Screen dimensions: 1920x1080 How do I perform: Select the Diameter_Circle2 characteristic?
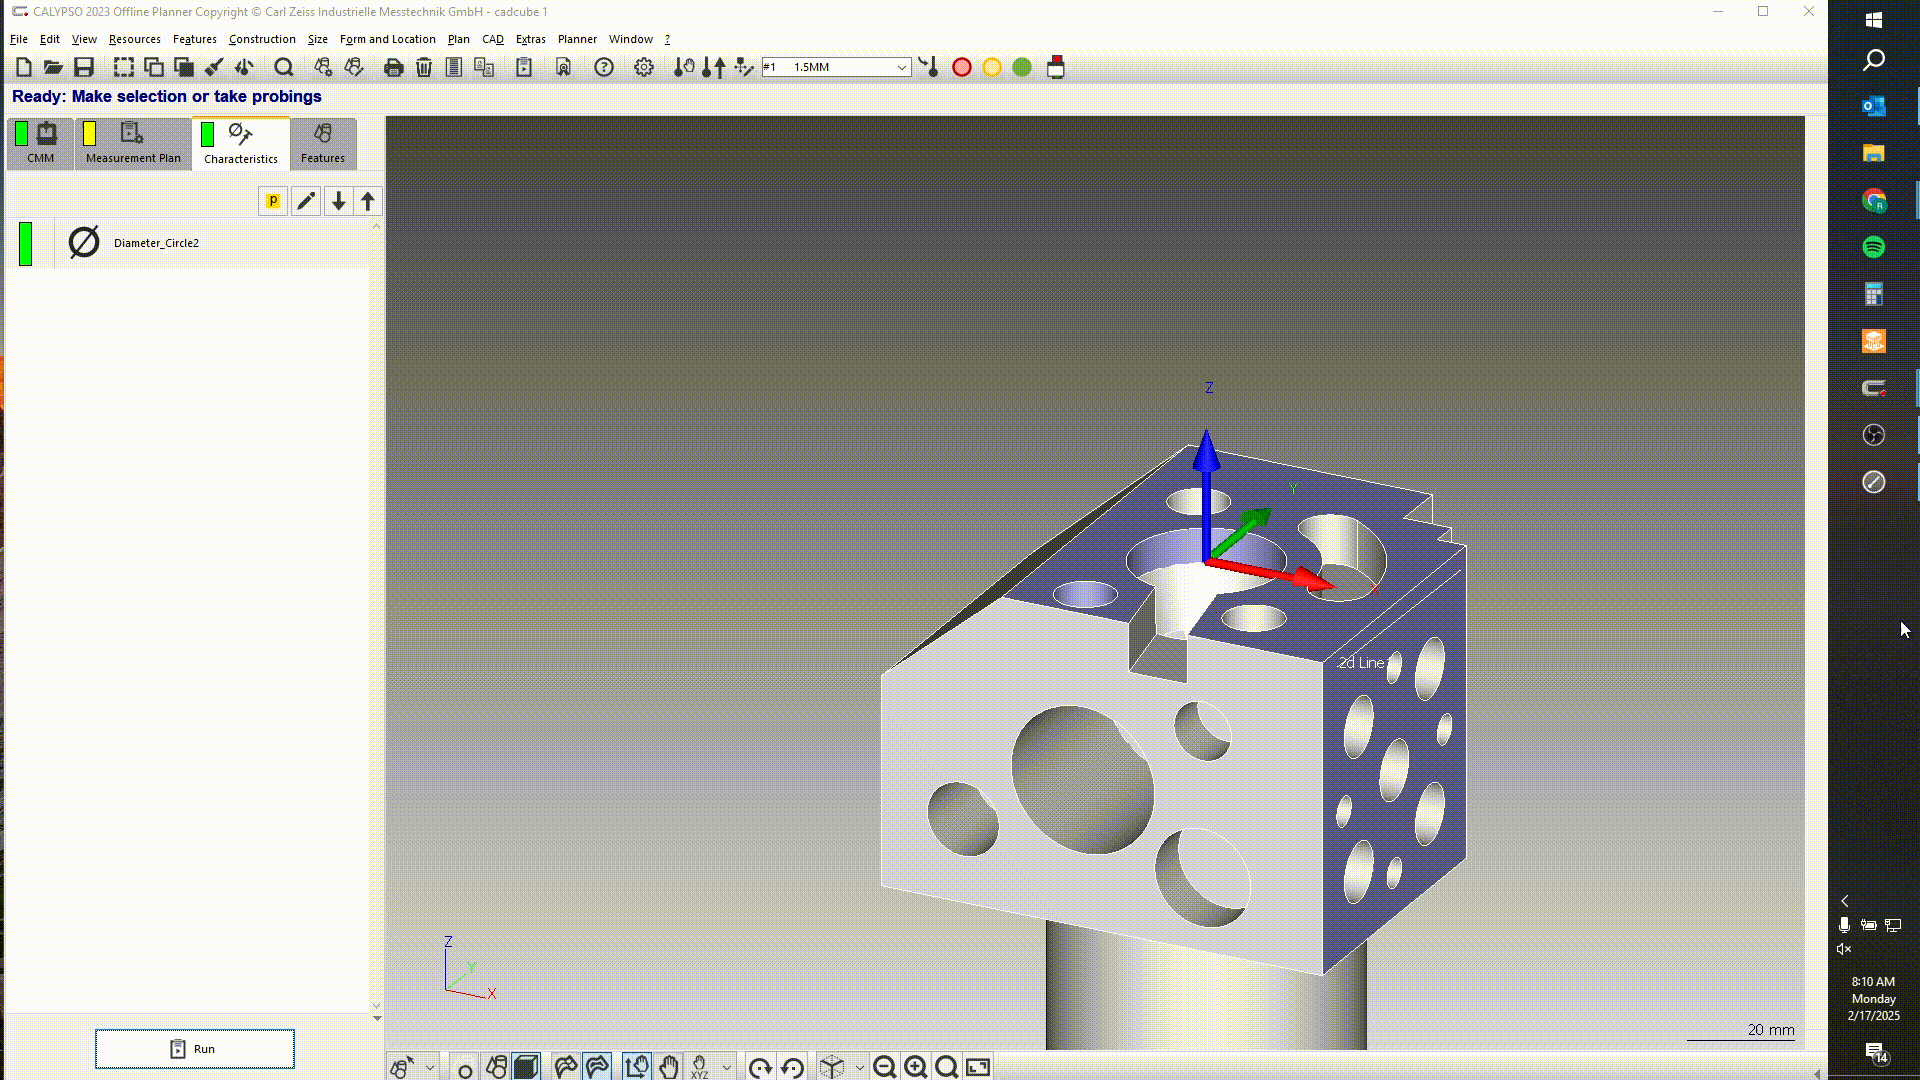pyautogui.click(x=156, y=243)
